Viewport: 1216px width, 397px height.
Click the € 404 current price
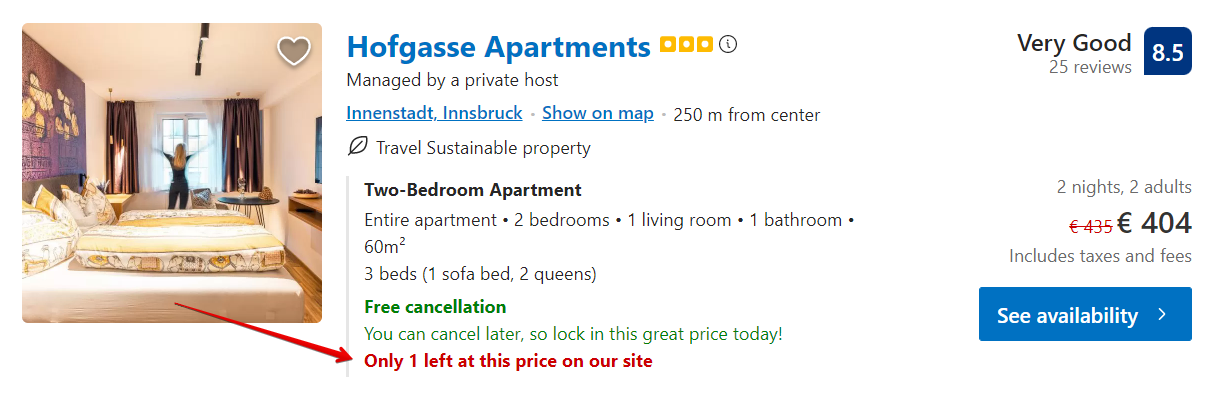pyautogui.click(x=1155, y=223)
